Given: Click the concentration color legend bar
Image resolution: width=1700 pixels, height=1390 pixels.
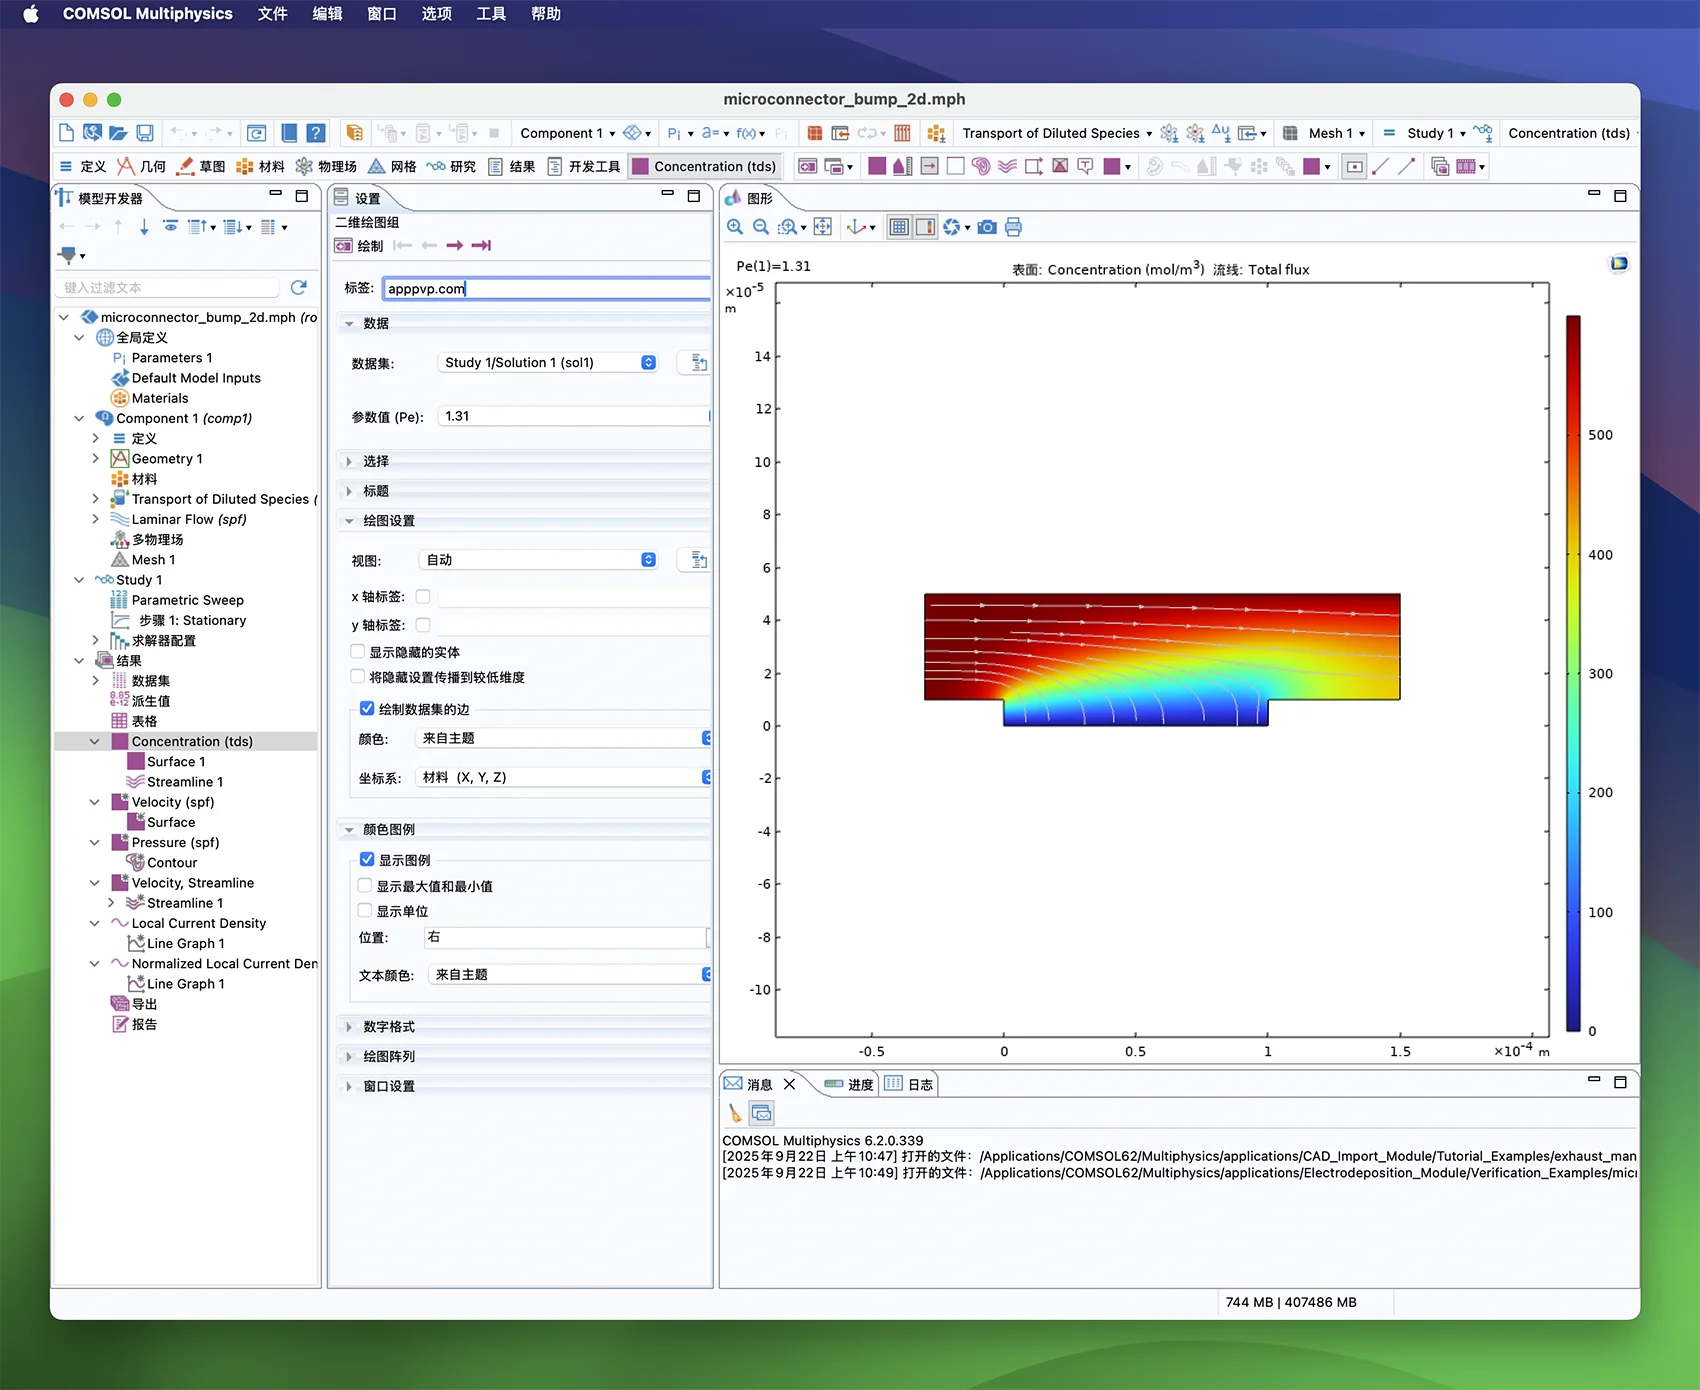Looking at the screenshot, I should [x=1573, y=673].
